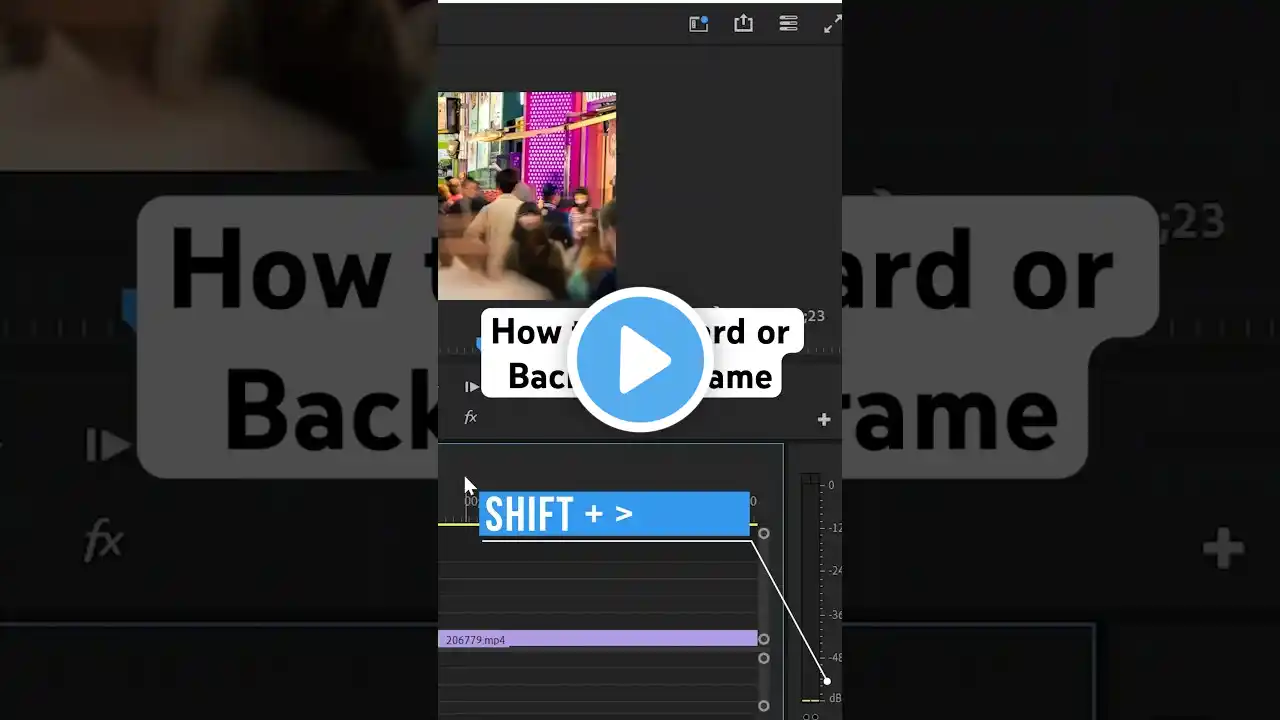The image size is (1280, 720).
Task: Click the audio level meter
Action: [810, 587]
